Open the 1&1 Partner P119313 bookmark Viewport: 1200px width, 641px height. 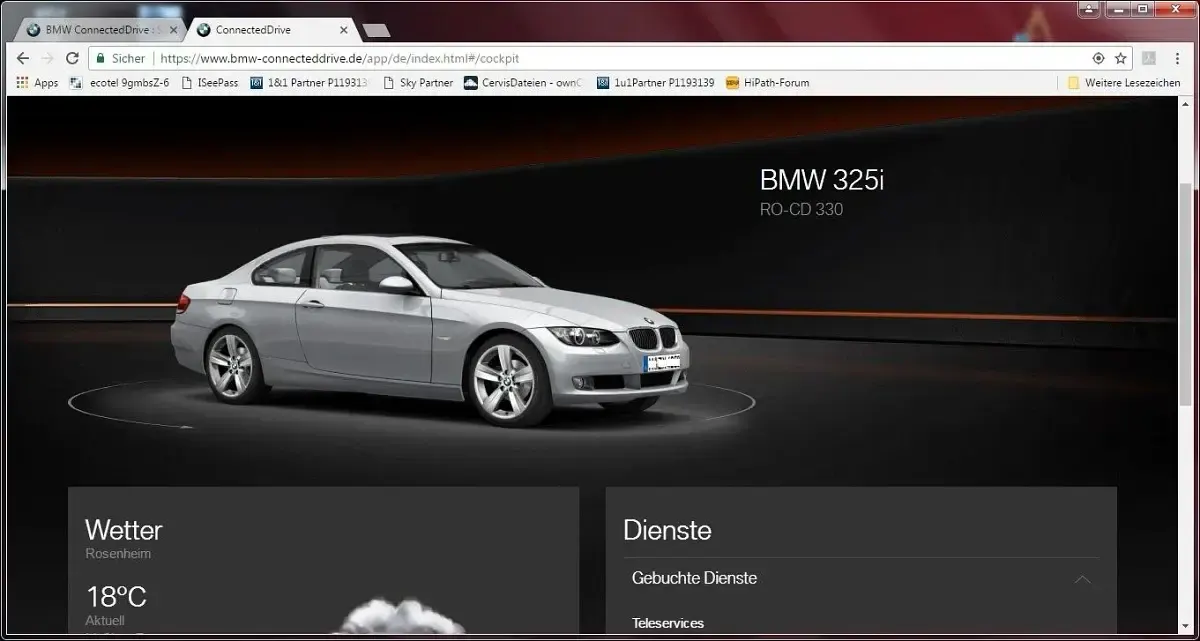click(x=309, y=83)
